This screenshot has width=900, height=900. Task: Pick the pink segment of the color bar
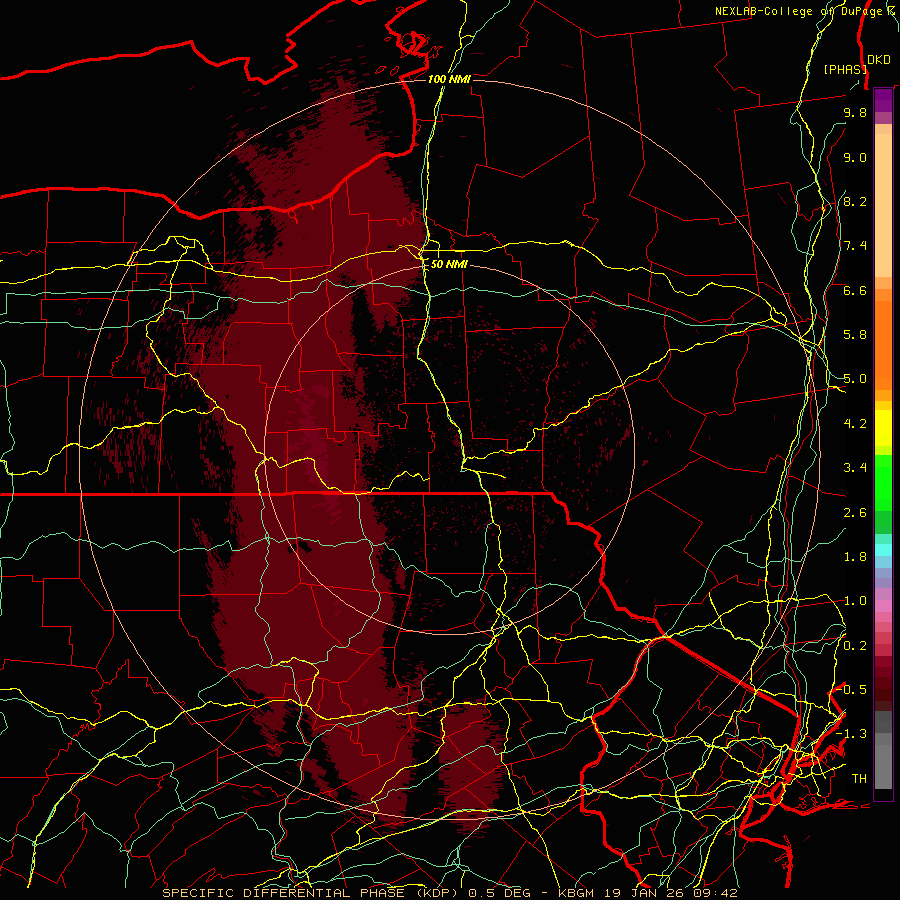click(883, 606)
